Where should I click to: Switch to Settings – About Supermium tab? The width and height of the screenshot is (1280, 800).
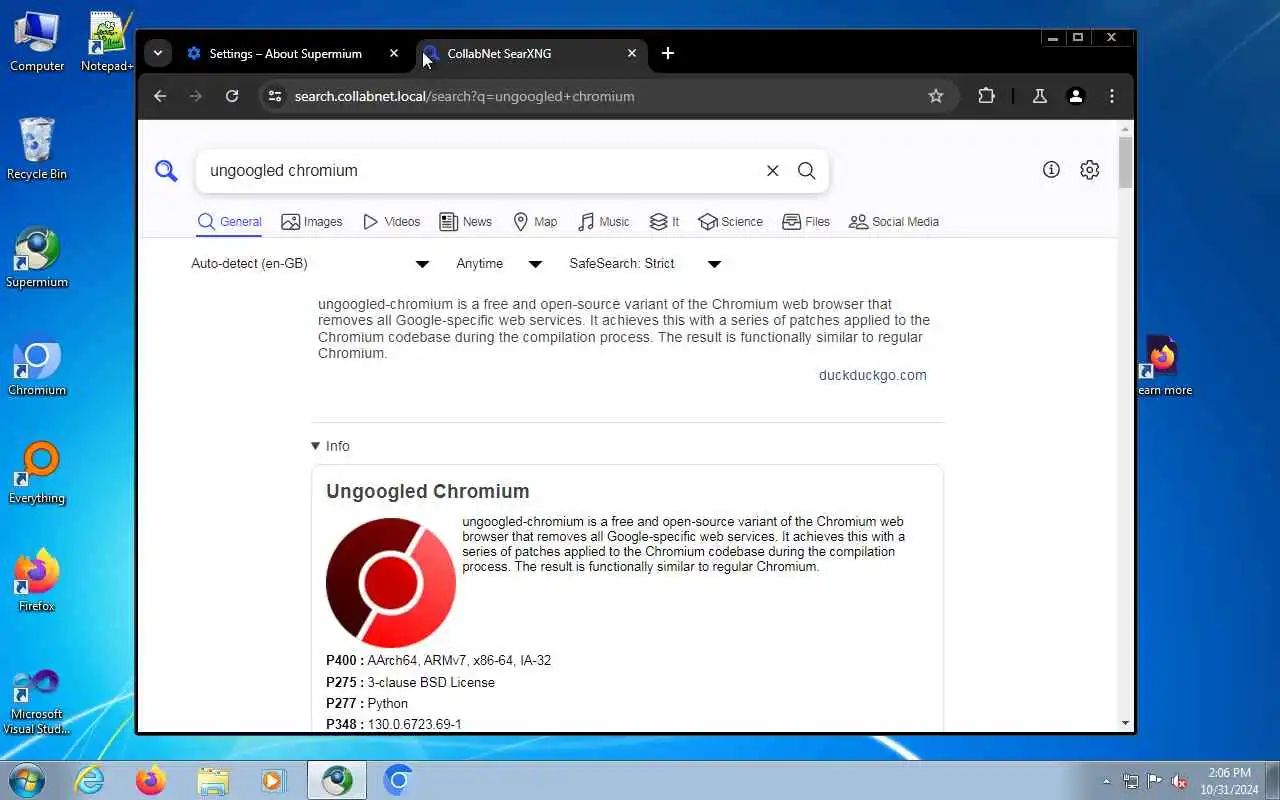point(285,54)
